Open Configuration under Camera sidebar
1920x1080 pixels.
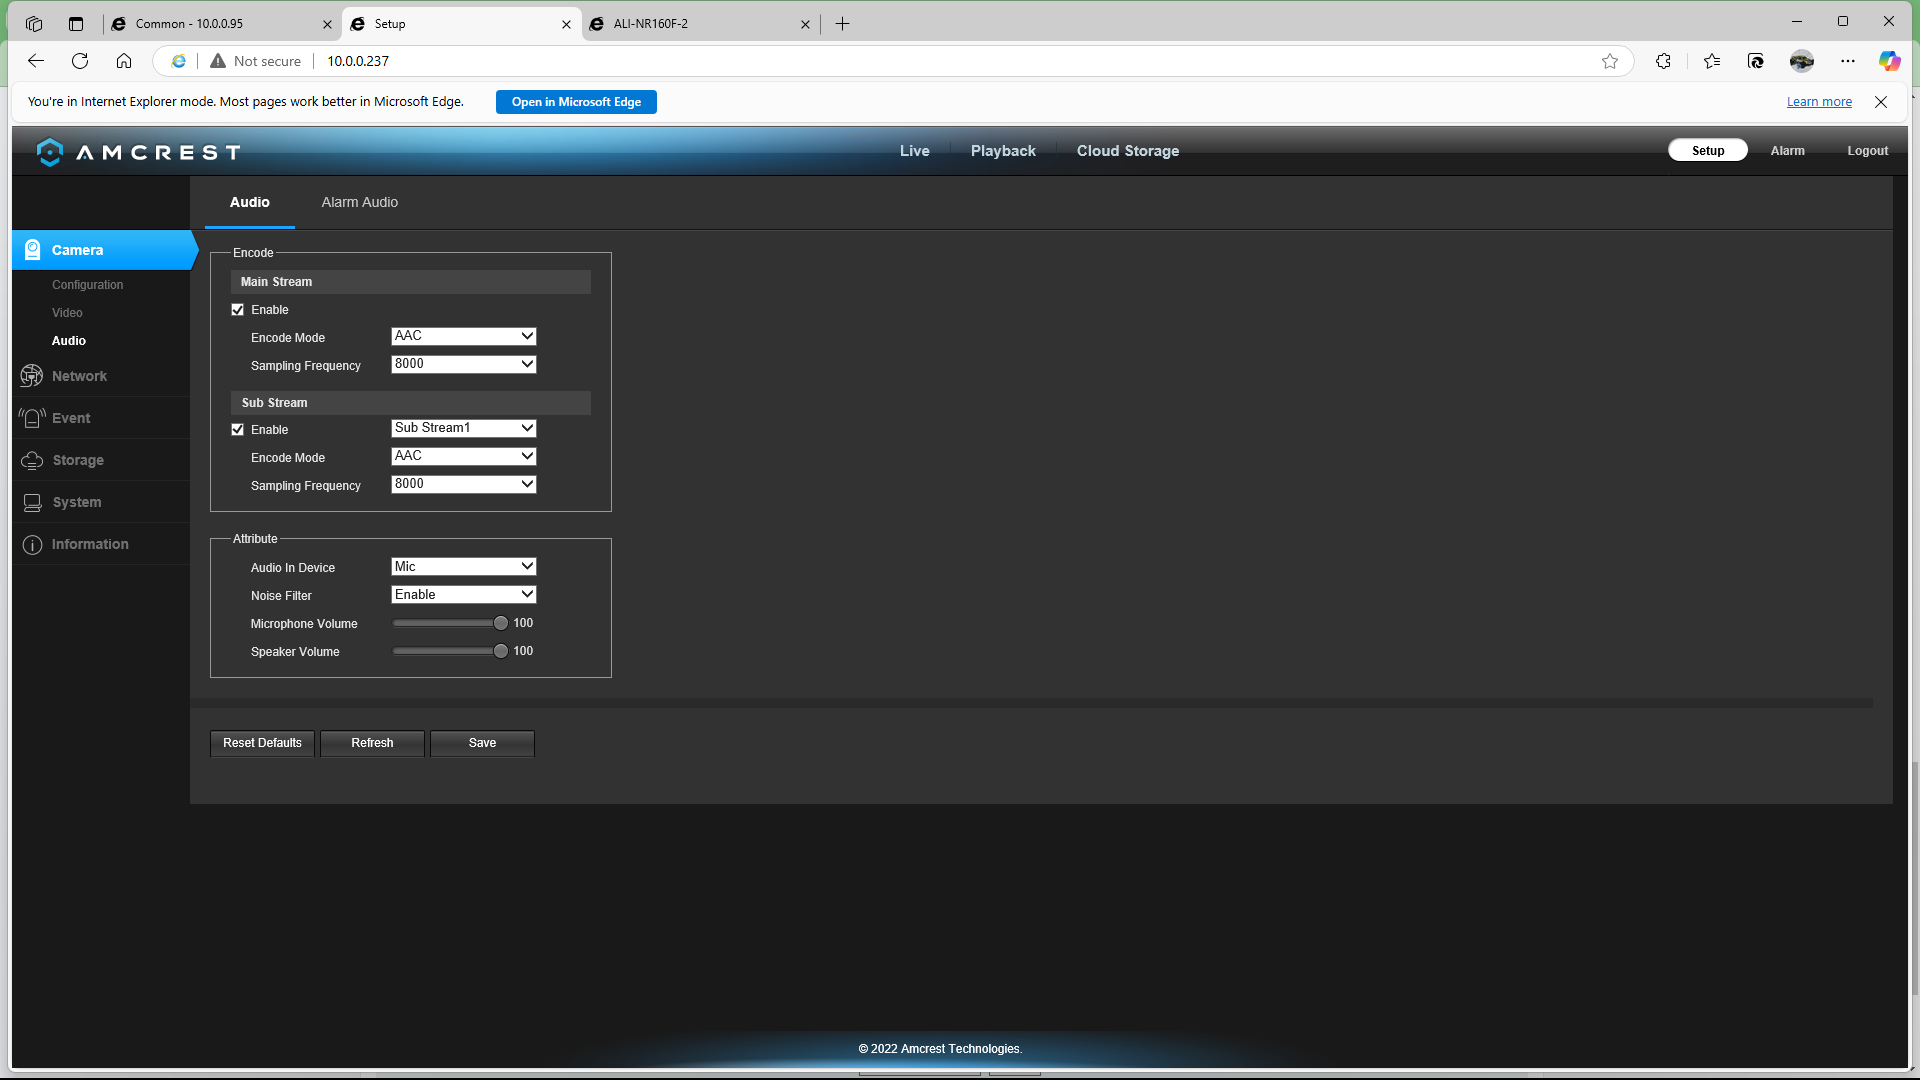(88, 285)
